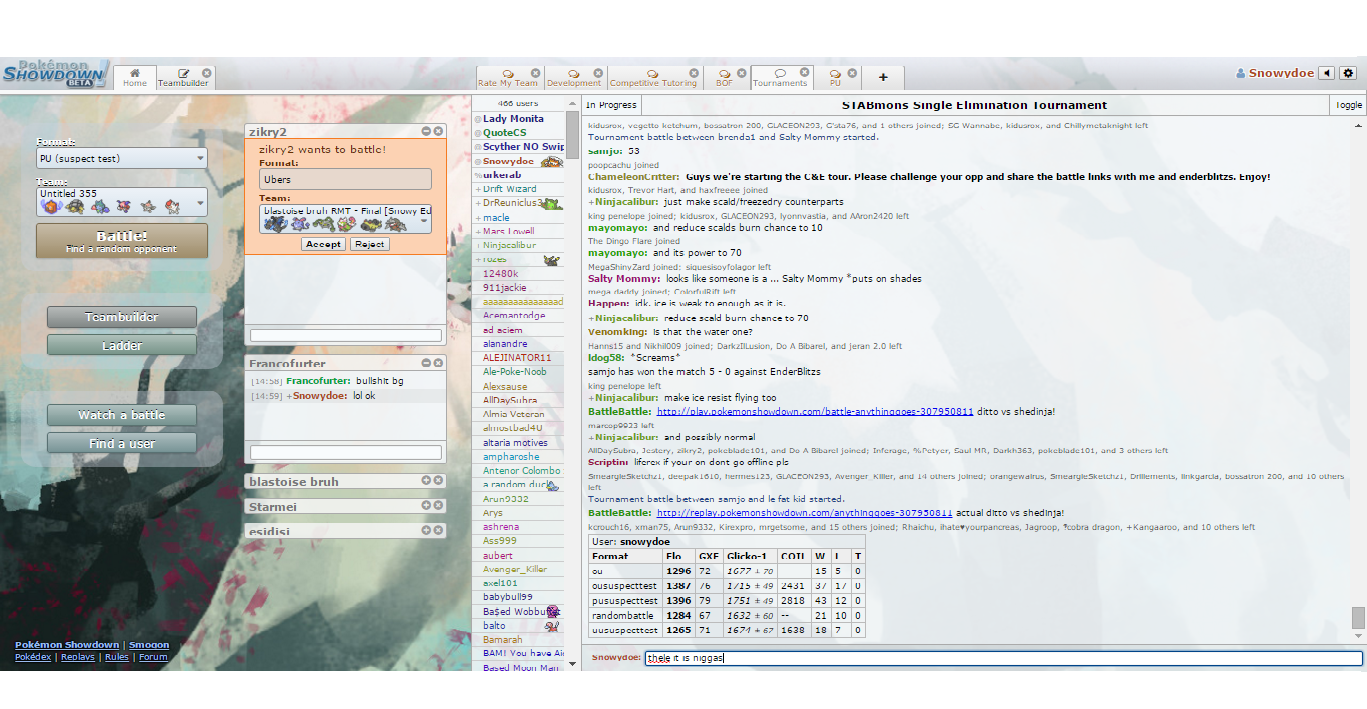The image size is (1367, 709).
Task: Click the Ubers format field in zikry2 challenge
Action: click(x=345, y=179)
